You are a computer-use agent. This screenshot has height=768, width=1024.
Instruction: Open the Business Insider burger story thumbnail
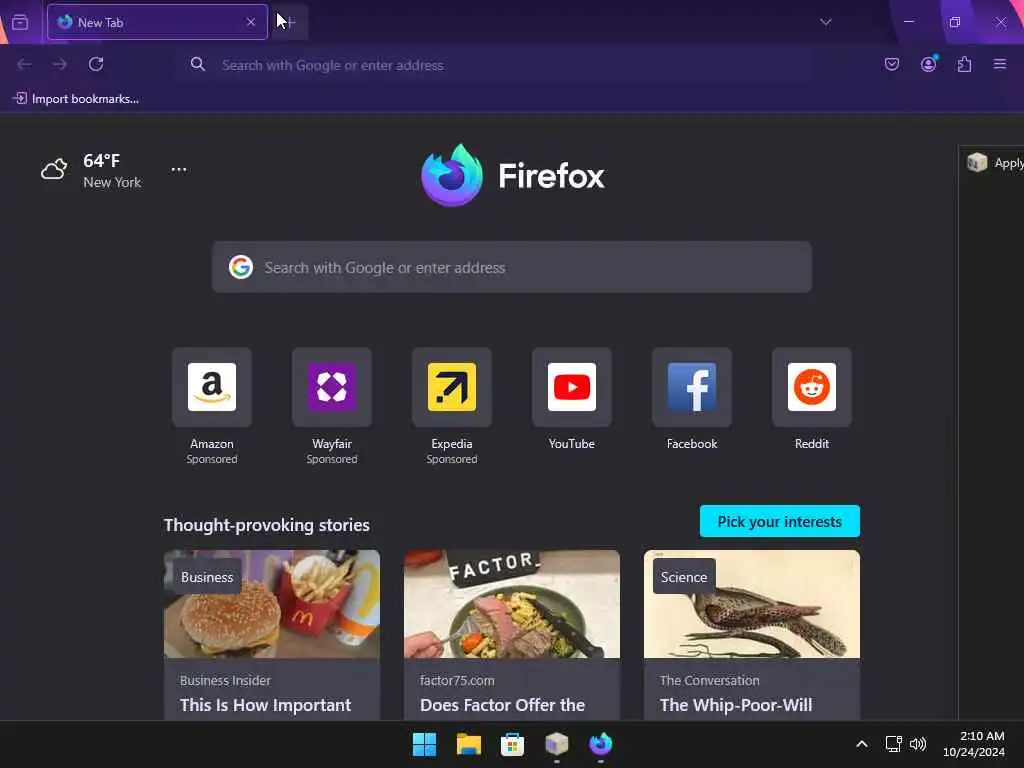(x=272, y=604)
